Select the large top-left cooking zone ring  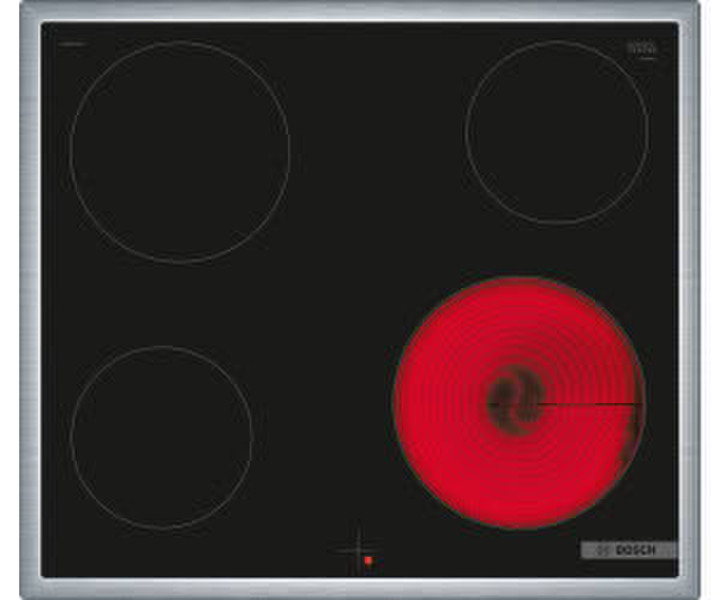[x=180, y=152]
